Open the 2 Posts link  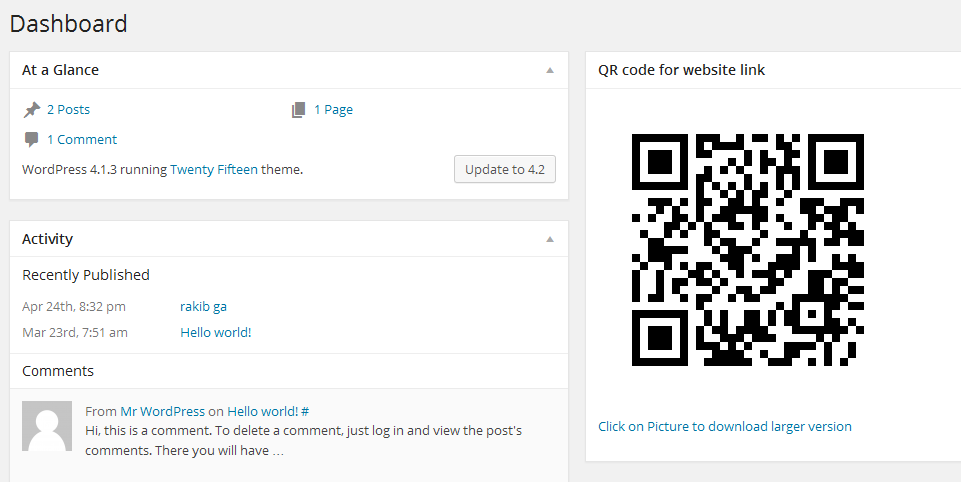click(x=68, y=110)
